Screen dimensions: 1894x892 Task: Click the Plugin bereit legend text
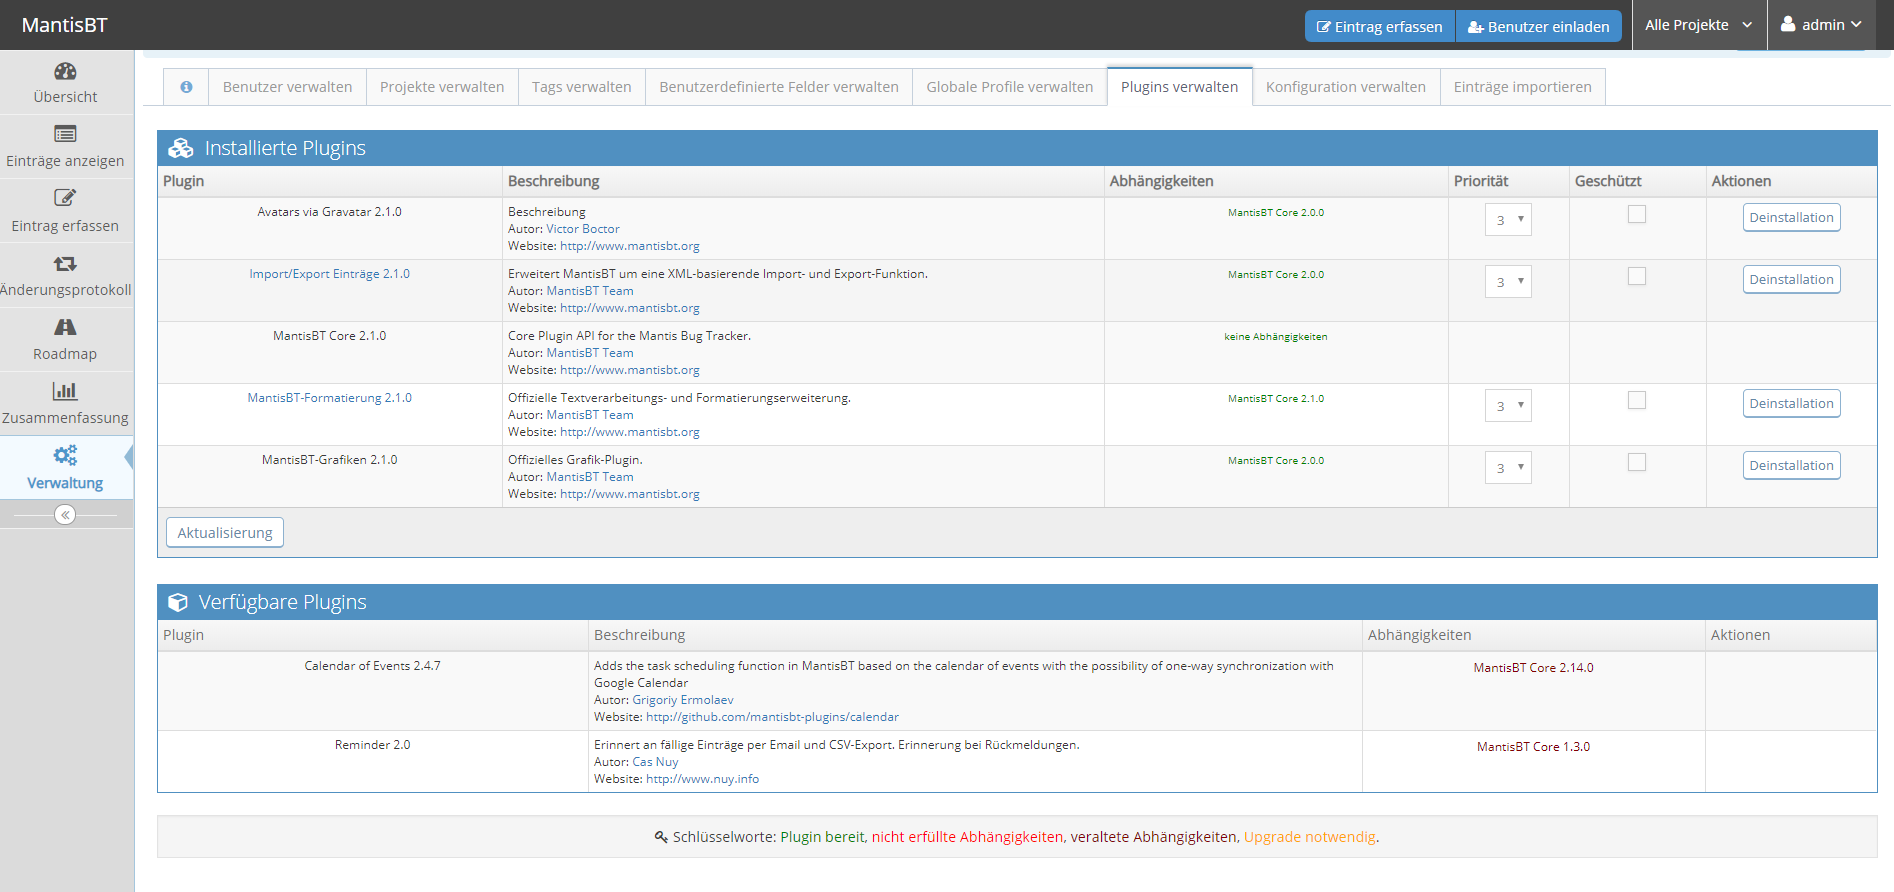(x=822, y=837)
